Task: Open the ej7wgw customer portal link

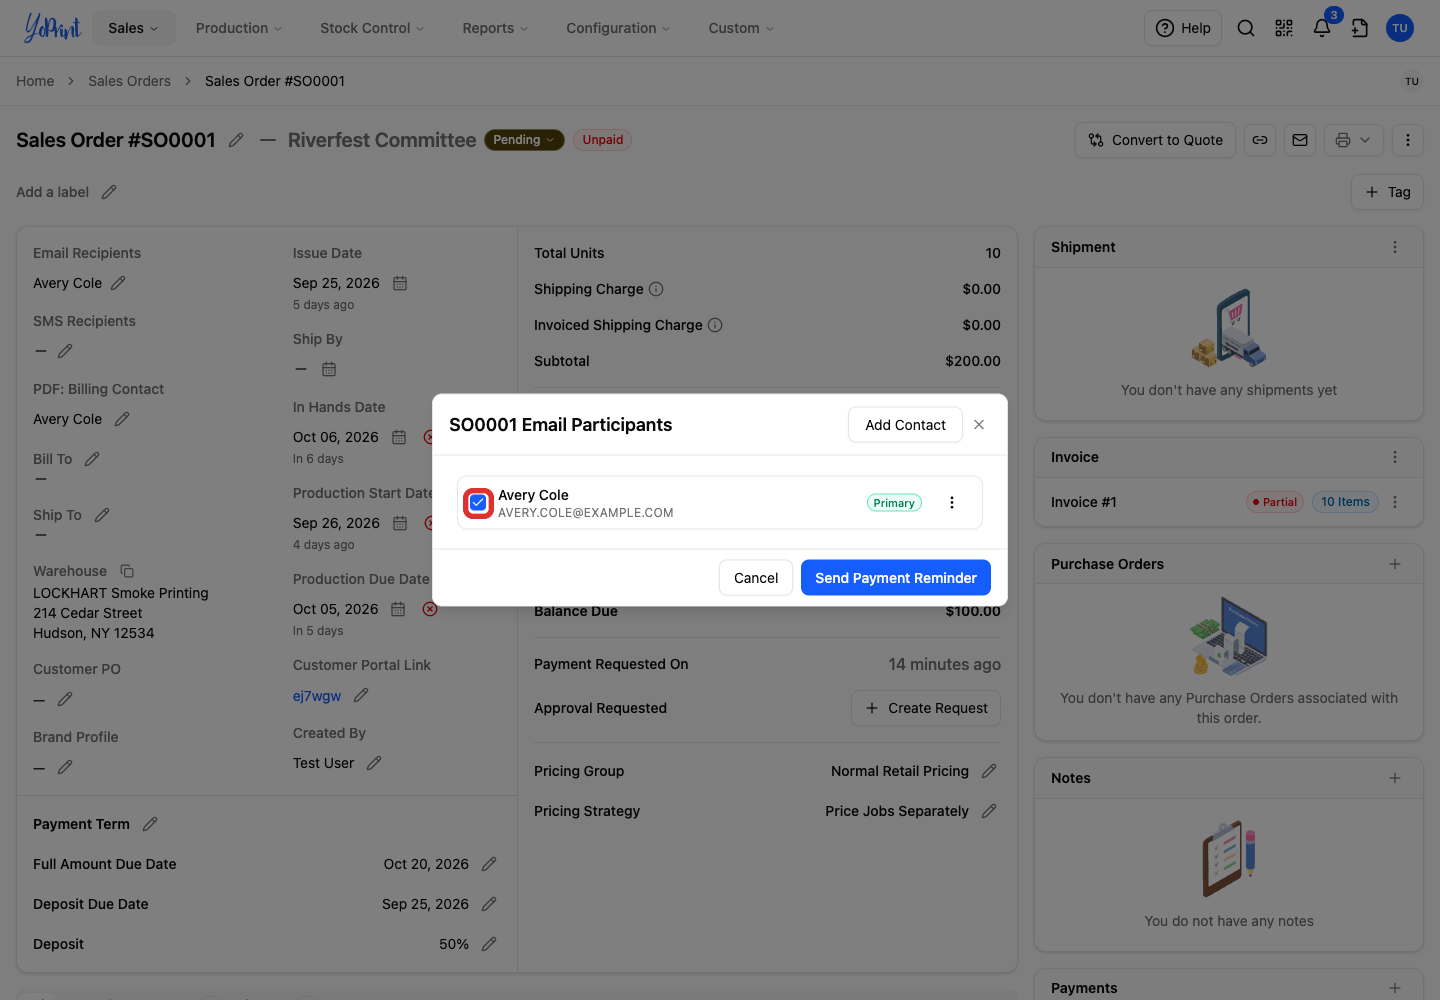Action: 317,696
